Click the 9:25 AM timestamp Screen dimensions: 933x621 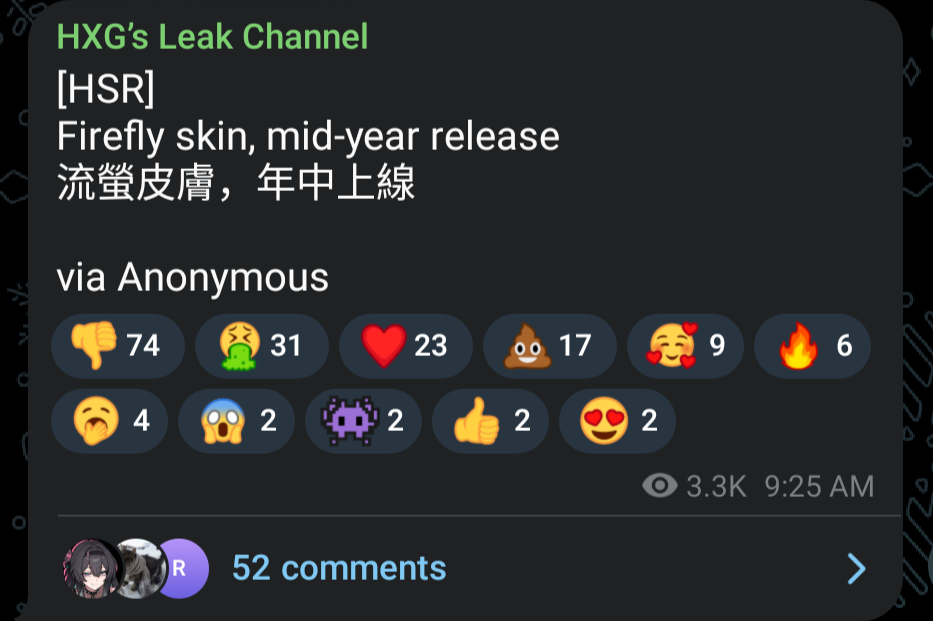[x=819, y=486]
